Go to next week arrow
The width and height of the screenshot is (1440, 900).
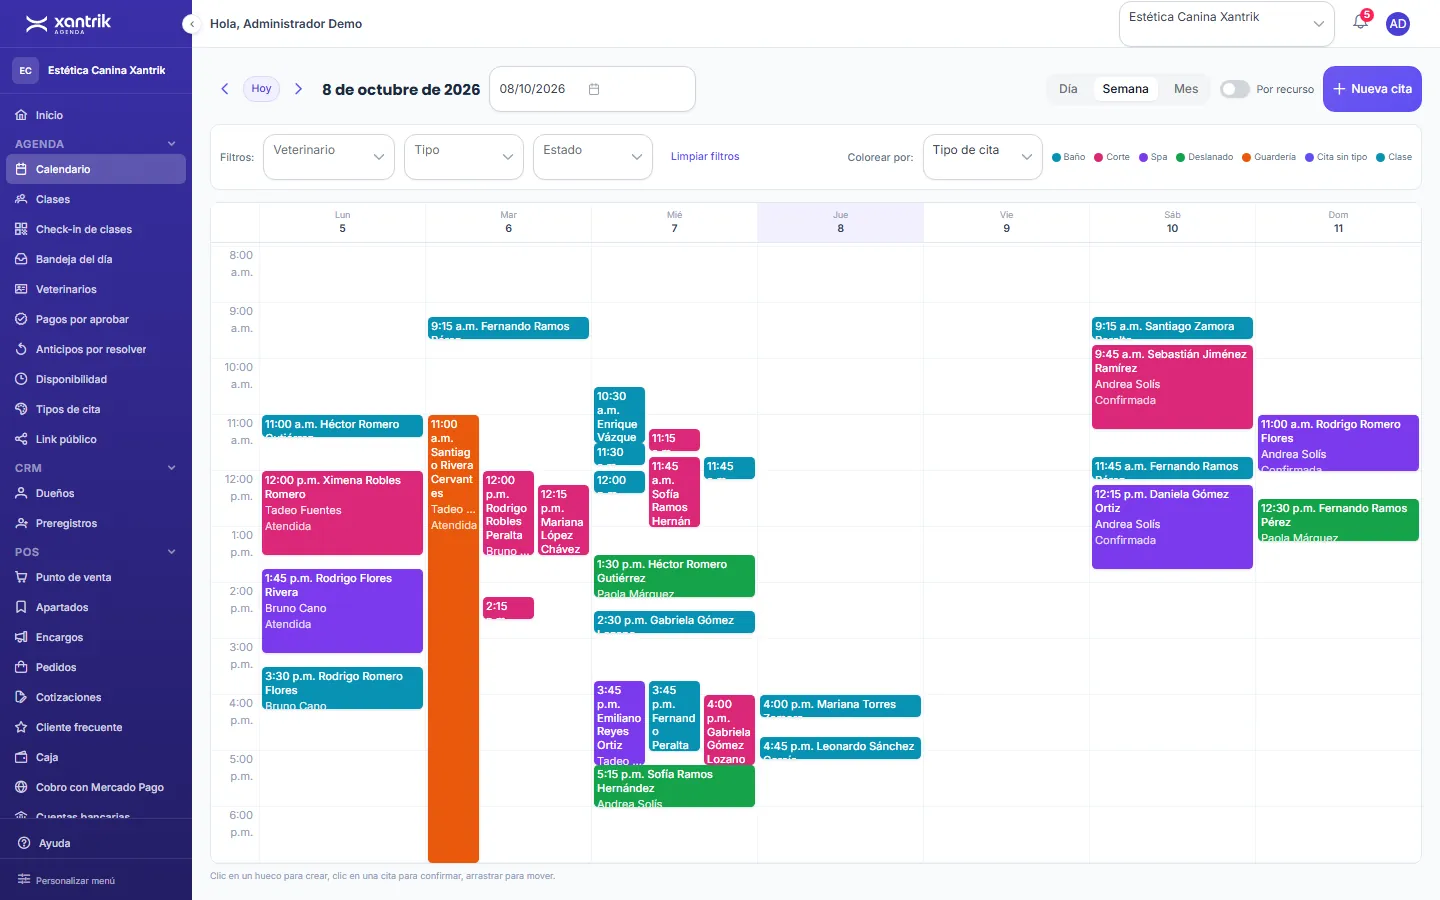pyautogui.click(x=298, y=89)
